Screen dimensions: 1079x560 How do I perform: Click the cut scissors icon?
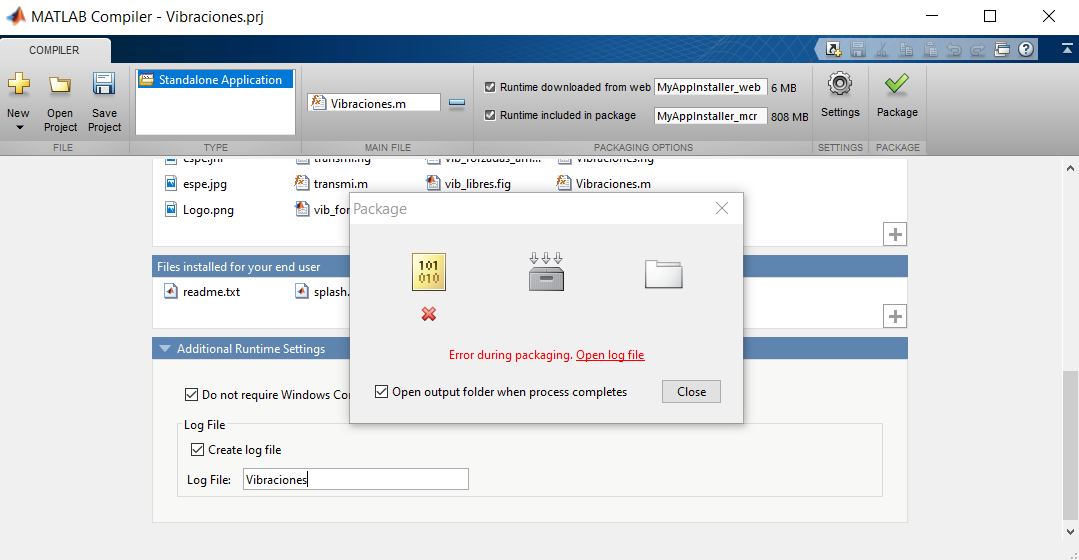pyautogui.click(x=882, y=50)
